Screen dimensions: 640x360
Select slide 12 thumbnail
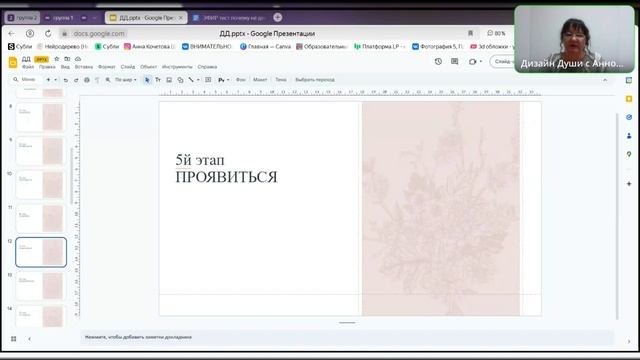point(41,252)
